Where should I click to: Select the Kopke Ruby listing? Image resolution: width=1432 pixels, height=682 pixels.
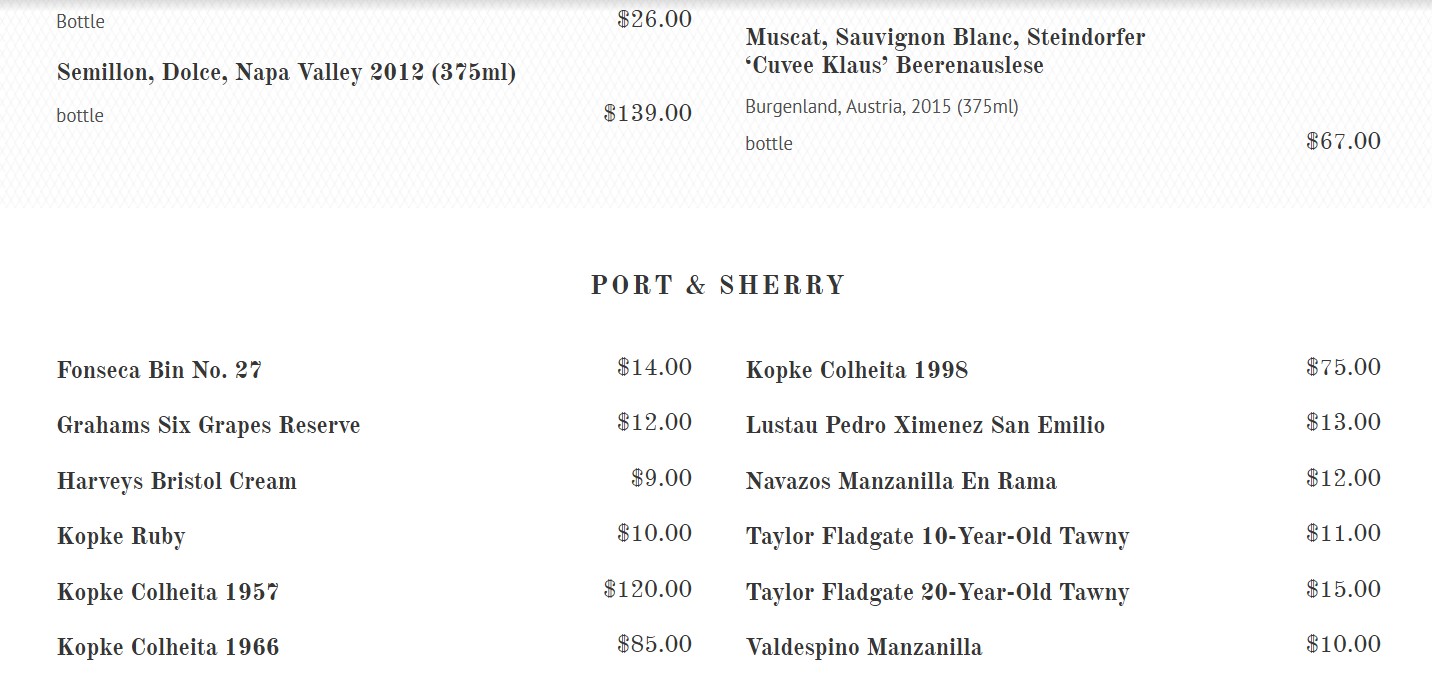point(121,536)
